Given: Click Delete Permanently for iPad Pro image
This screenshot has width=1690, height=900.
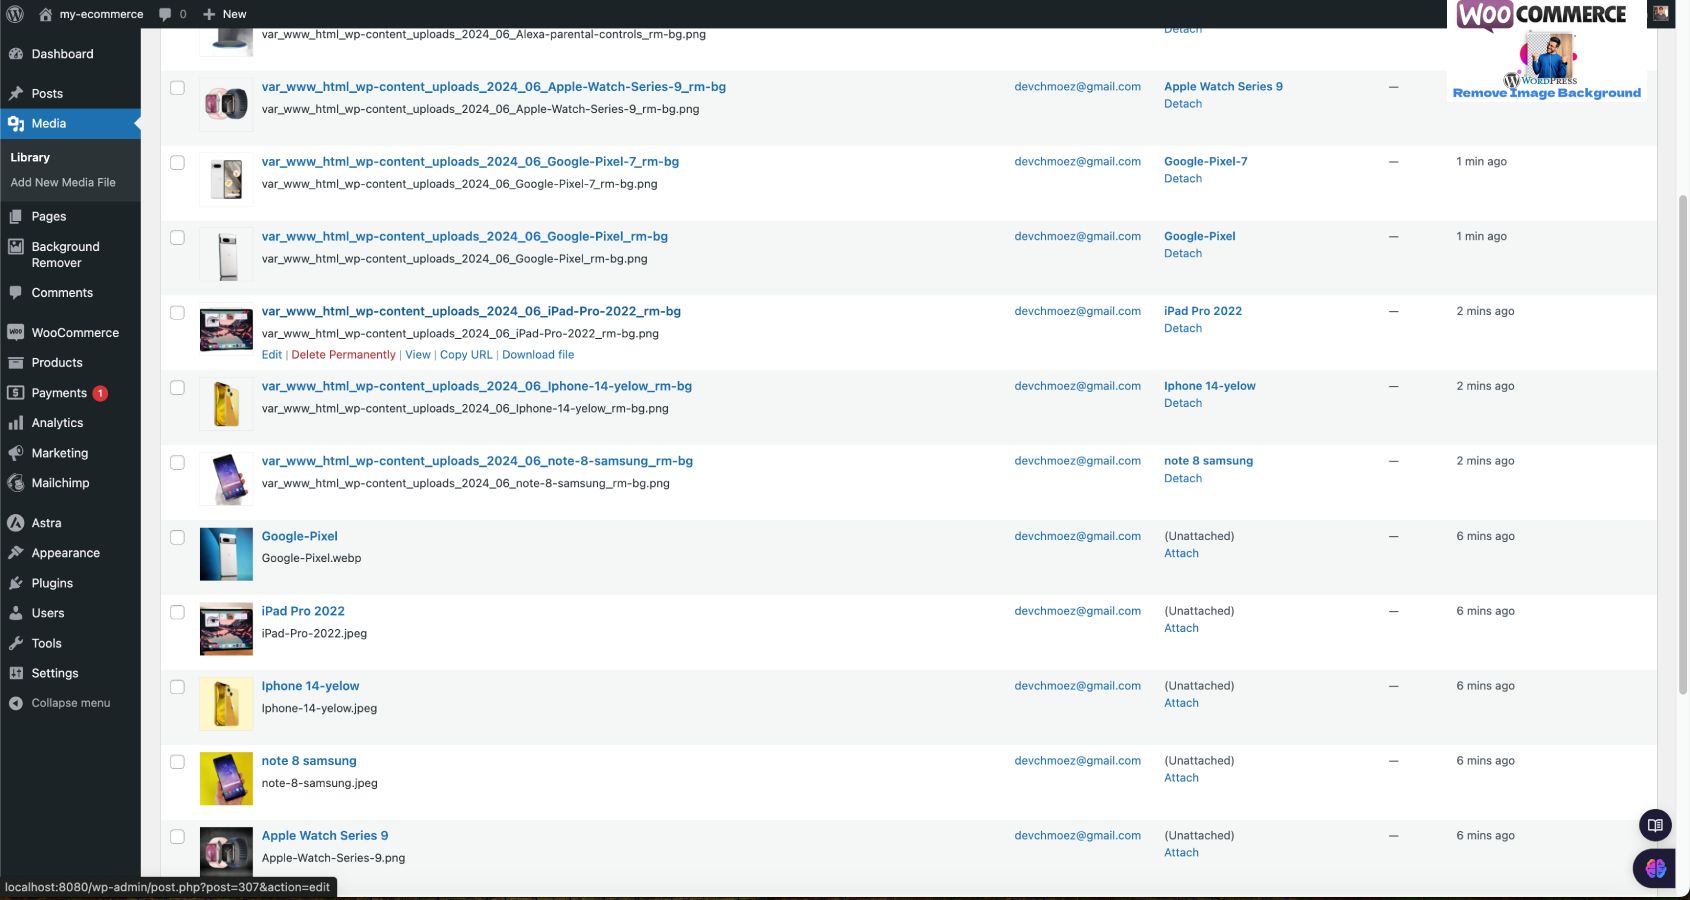Looking at the screenshot, I should coord(343,355).
